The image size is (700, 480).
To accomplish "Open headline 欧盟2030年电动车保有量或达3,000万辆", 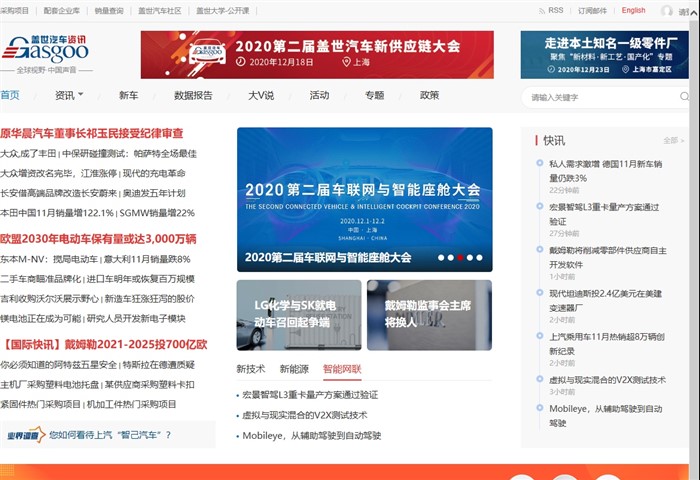I will tap(98, 239).
